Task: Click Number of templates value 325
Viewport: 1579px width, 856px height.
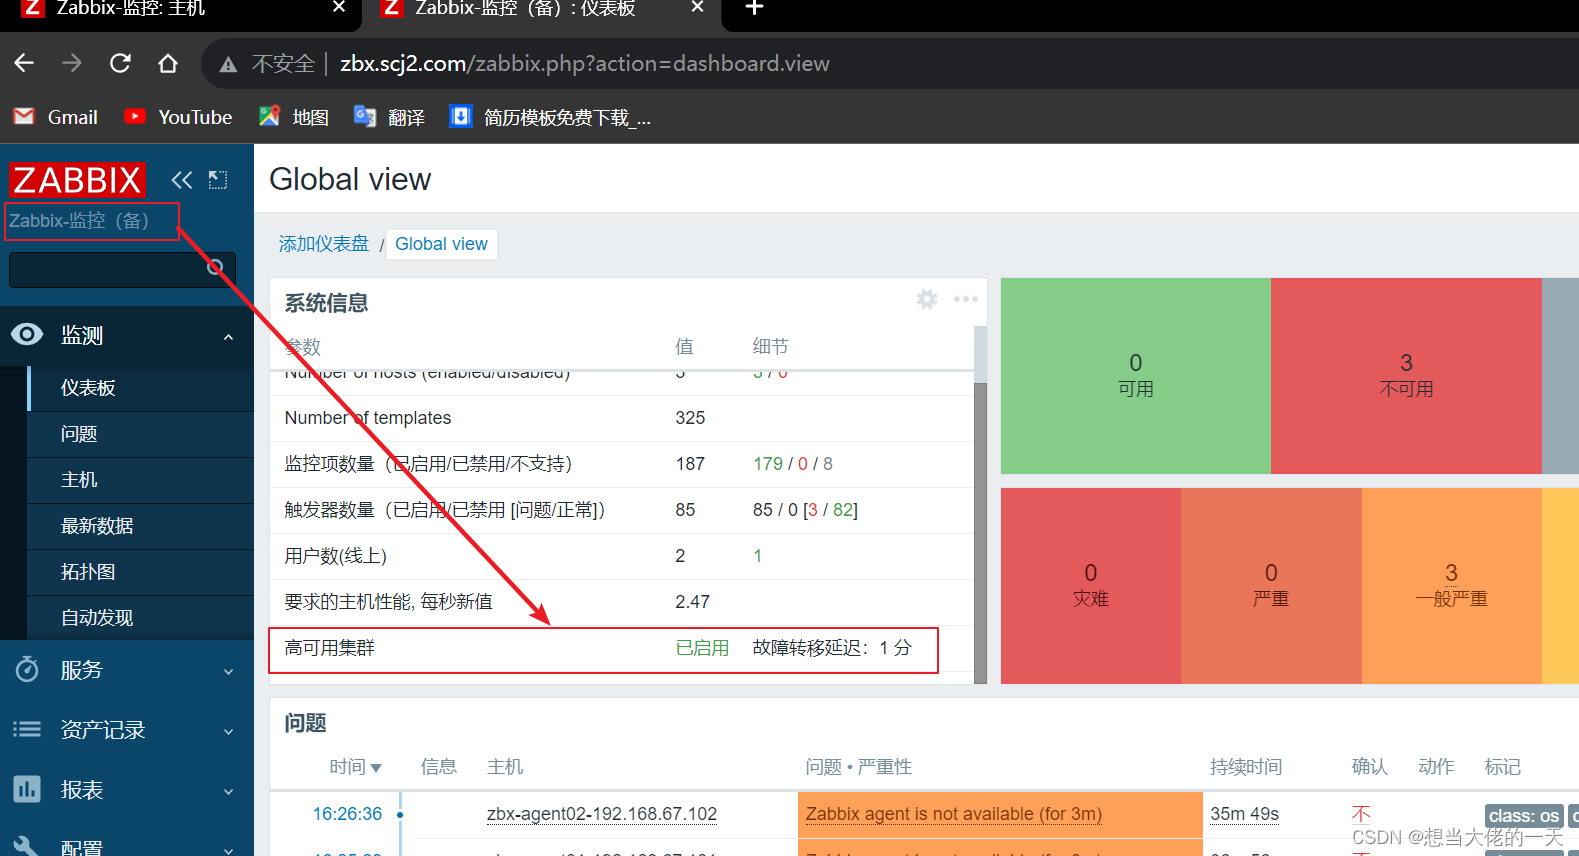Action: point(690,418)
